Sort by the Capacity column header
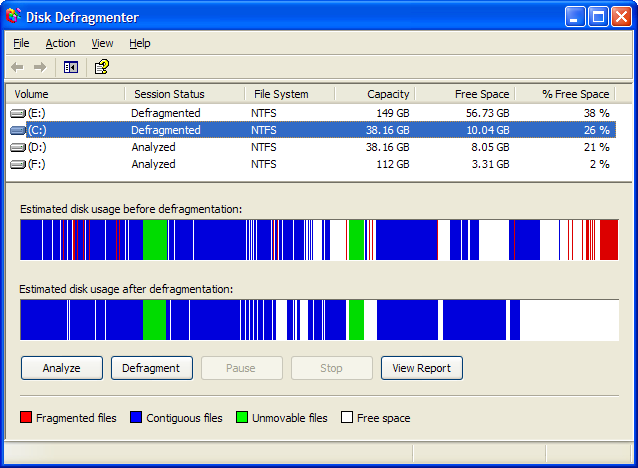Image resolution: width=638 pixels, height=468 pixels. click(374, 94)
